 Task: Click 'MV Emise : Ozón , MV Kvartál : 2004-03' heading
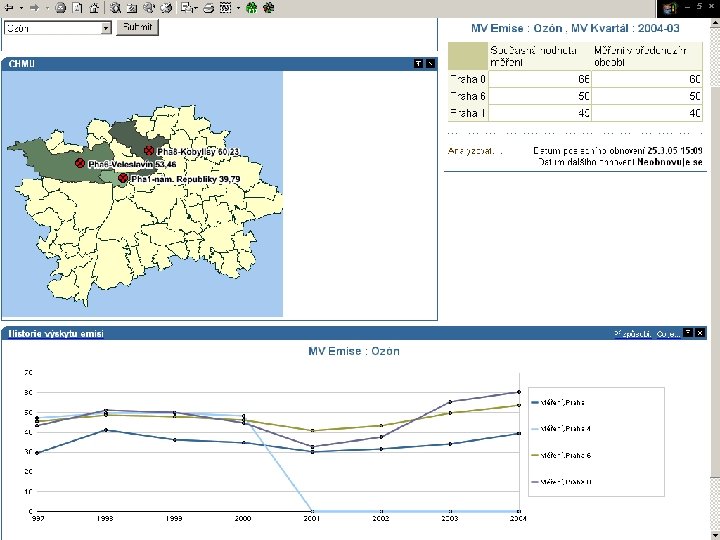pyautogui.click(x=575, y=28)
